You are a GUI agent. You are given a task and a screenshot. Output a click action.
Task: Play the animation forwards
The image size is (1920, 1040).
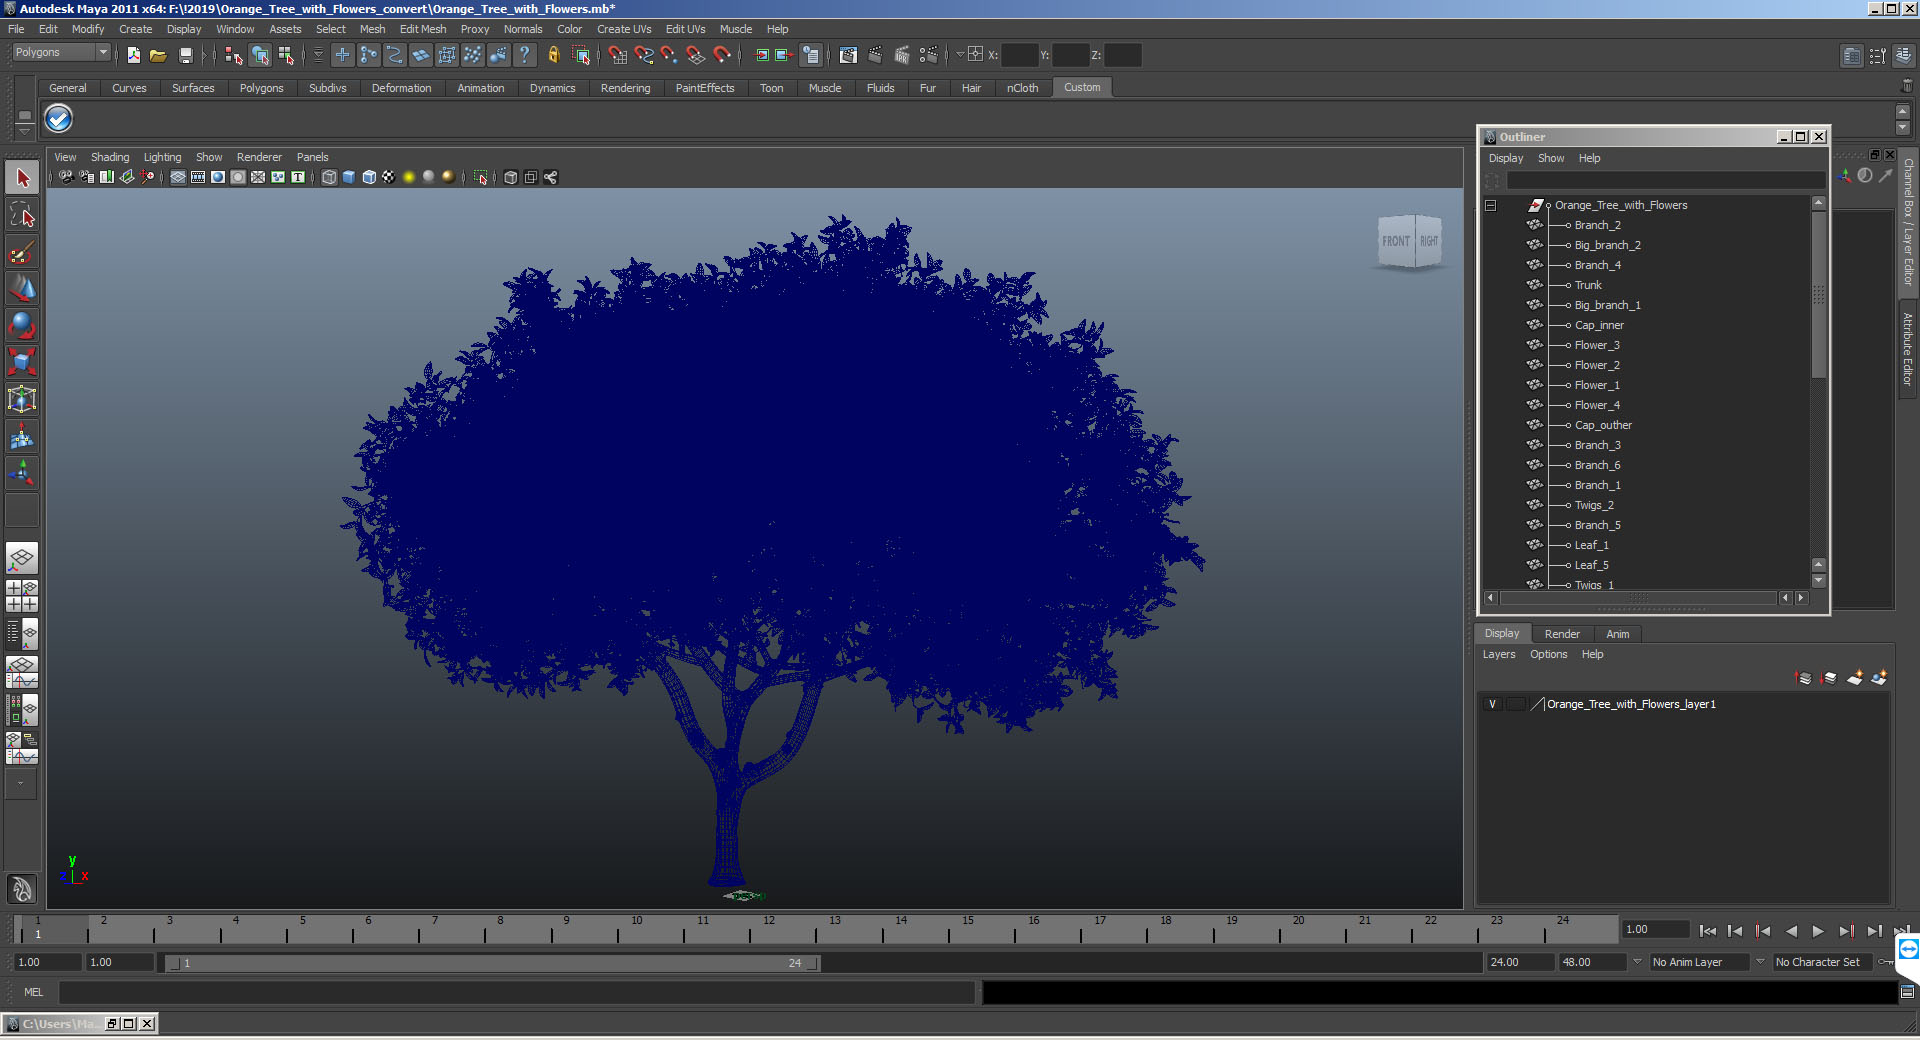[x=1818, y=931]
